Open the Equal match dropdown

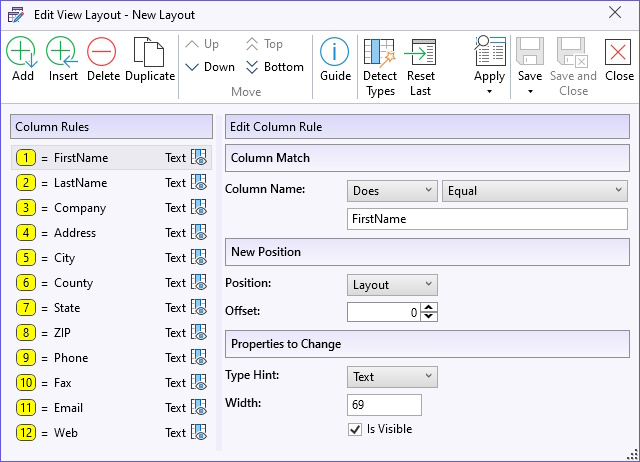pyautogui.click(x=535, y=191)
